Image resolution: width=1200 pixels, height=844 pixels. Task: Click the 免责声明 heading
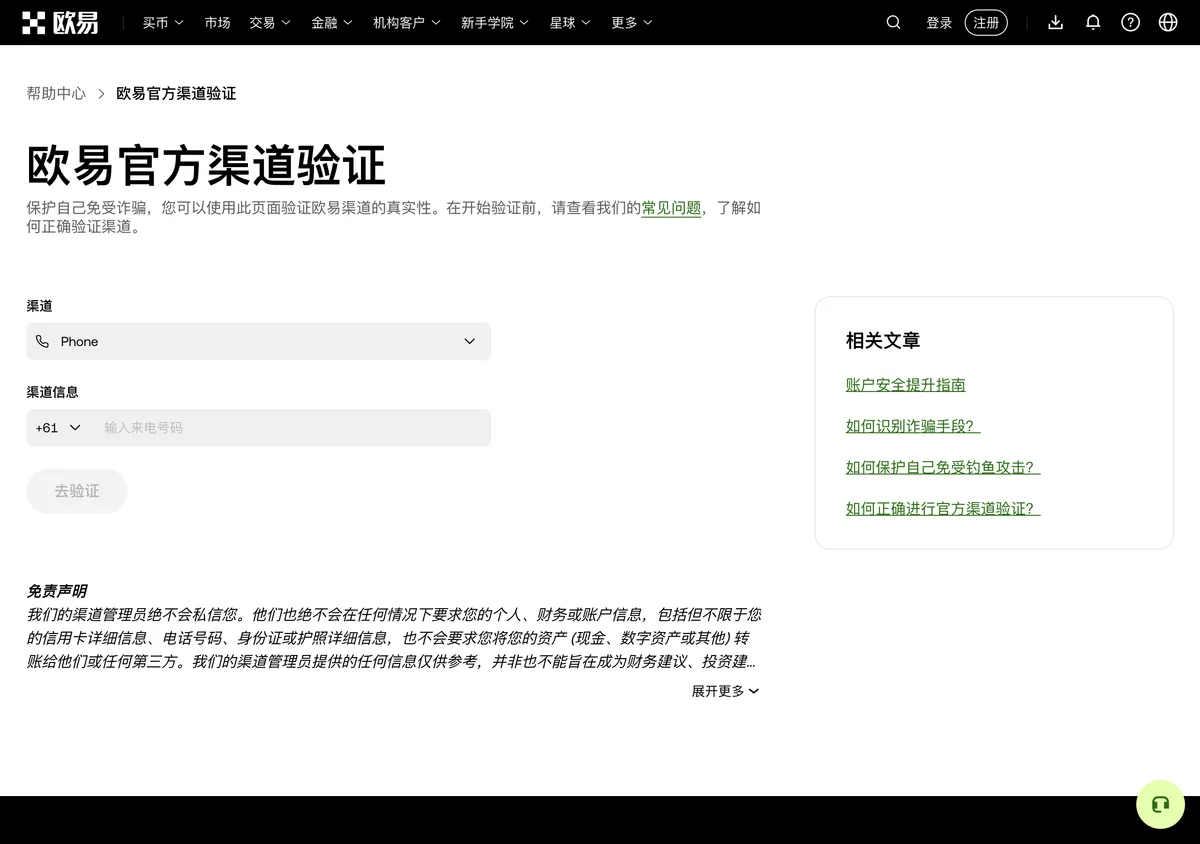(x=57, y=591)
